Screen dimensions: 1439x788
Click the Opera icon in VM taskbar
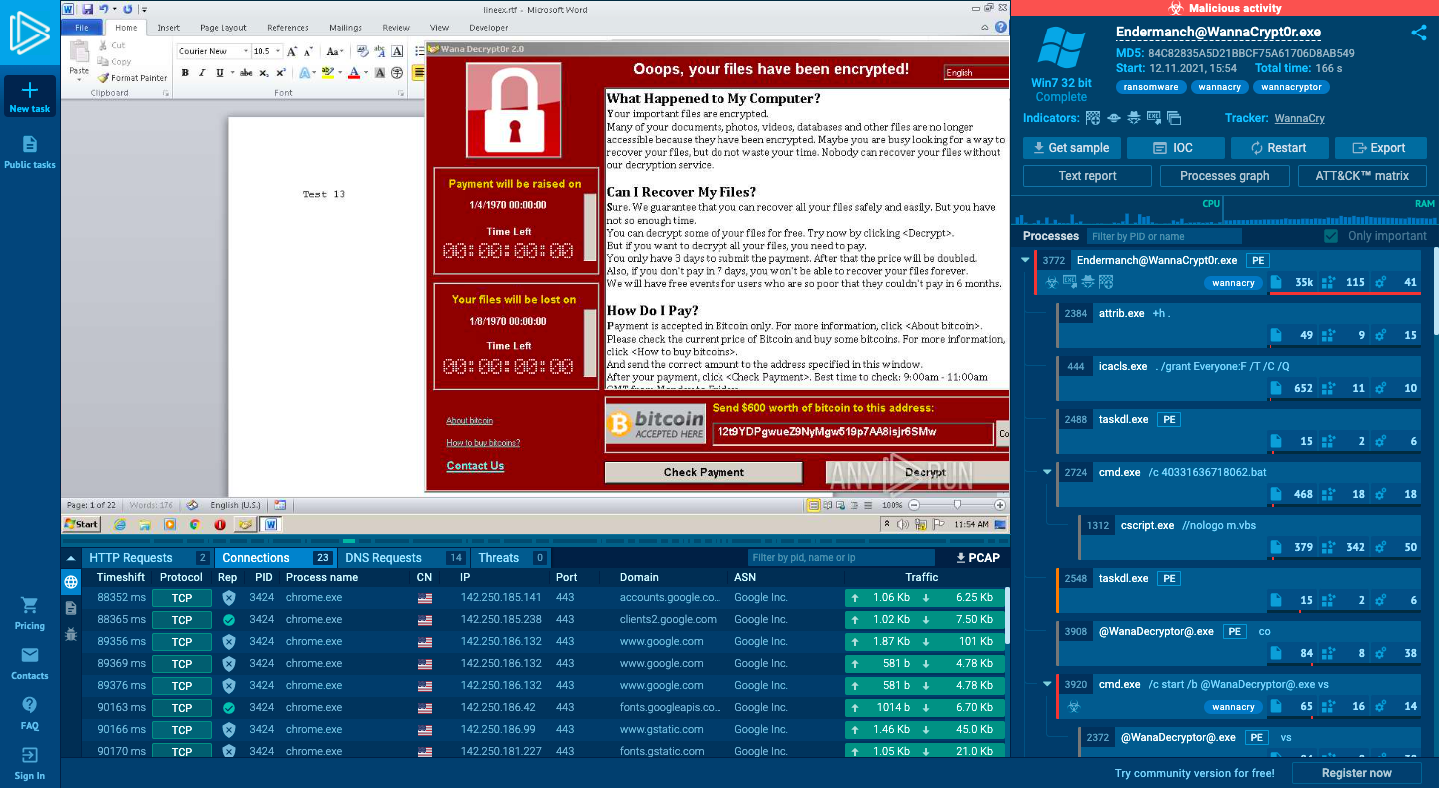(x=220, y=524)
